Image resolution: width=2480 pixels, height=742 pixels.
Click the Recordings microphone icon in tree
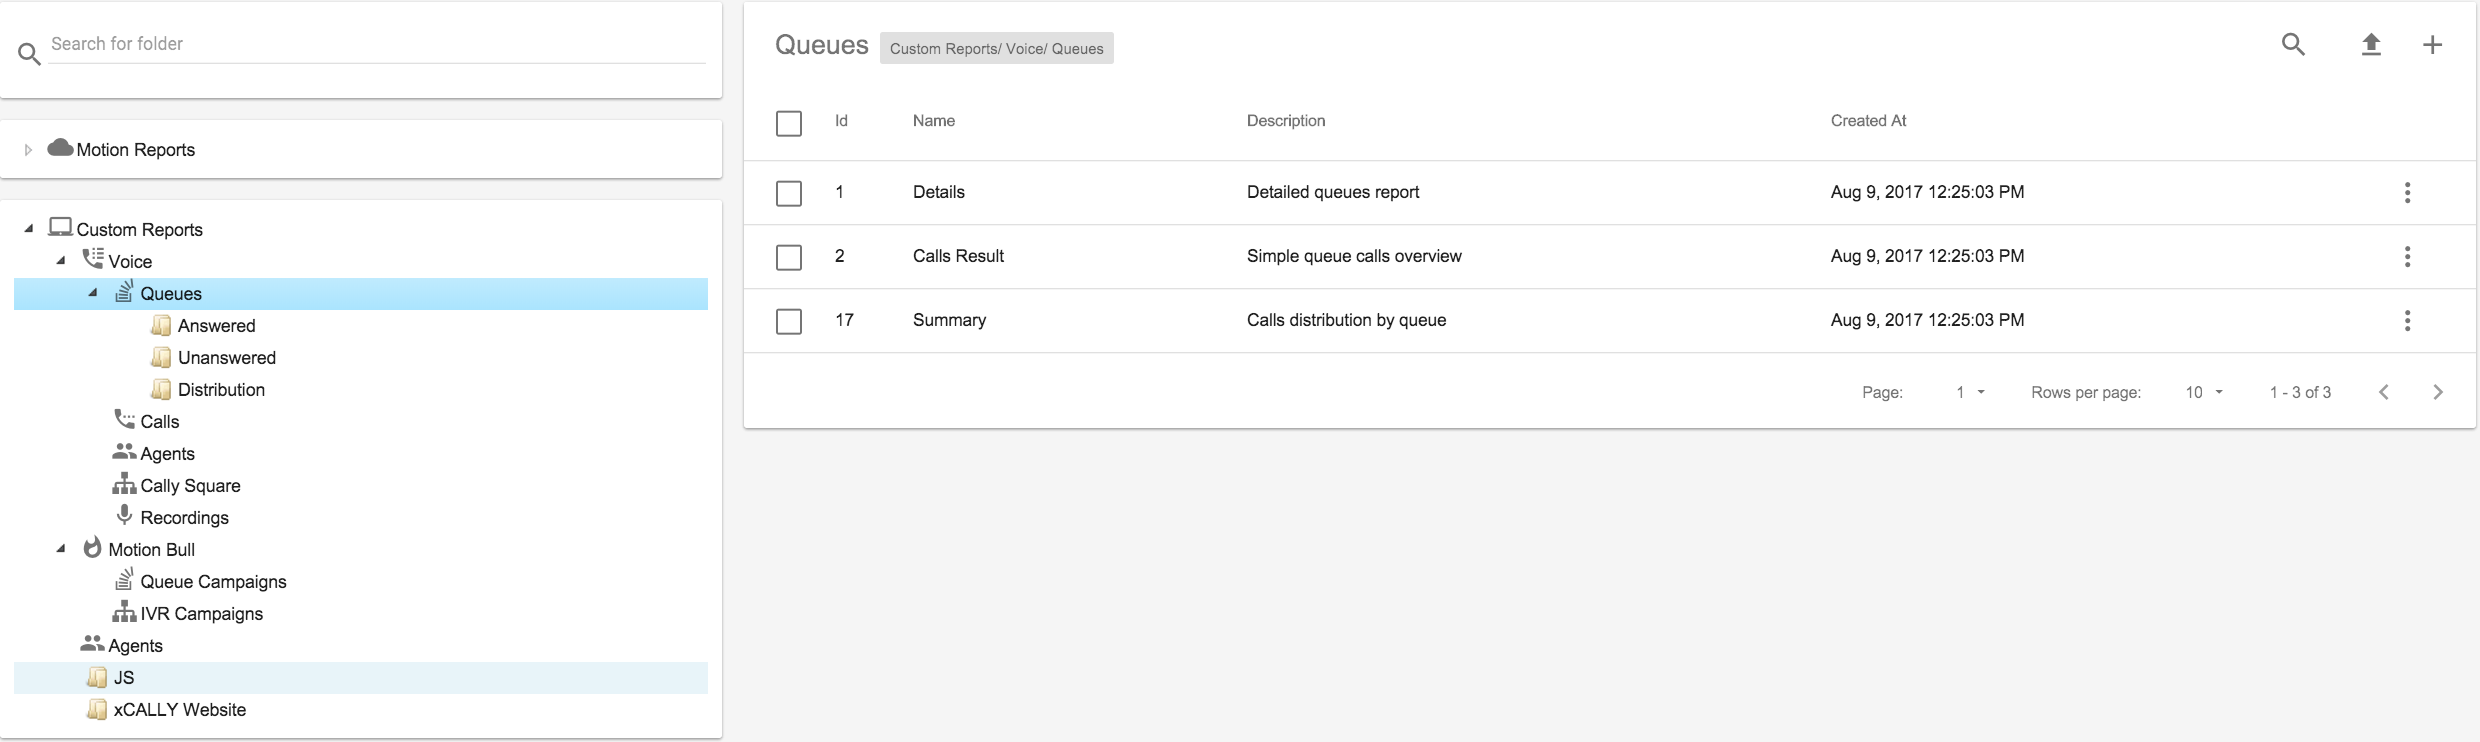124,516
